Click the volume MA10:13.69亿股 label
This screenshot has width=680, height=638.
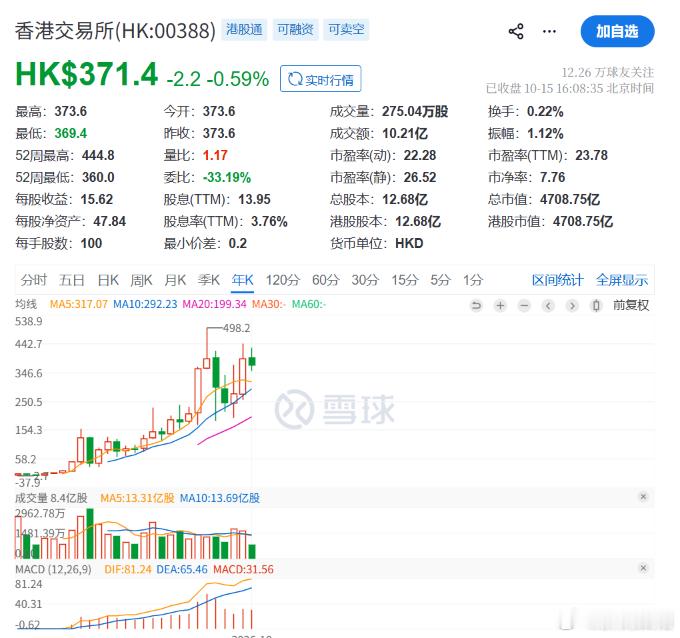click(x=220, y=498)
